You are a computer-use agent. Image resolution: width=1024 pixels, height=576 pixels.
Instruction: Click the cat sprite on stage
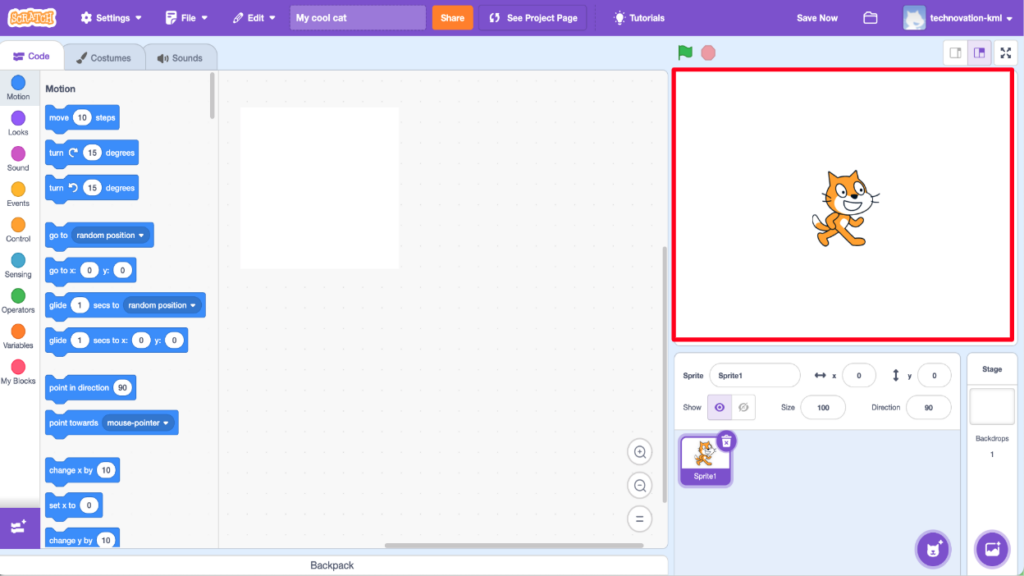pos(845,208)
